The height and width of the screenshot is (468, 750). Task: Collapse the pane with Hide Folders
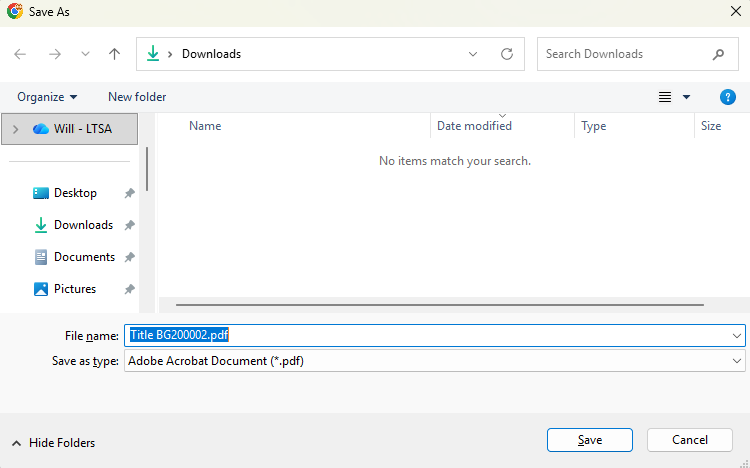tap(53, 443)
